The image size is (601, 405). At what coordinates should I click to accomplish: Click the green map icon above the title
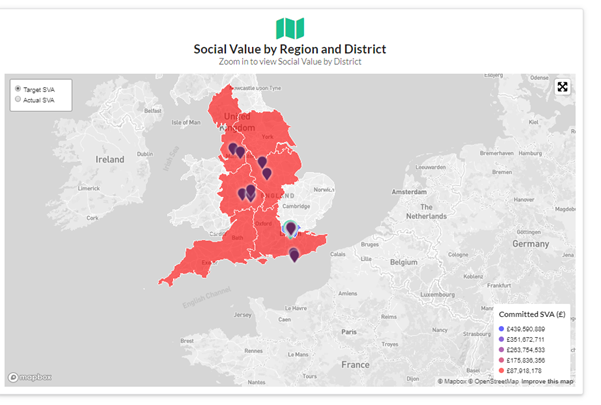point(290,27)
